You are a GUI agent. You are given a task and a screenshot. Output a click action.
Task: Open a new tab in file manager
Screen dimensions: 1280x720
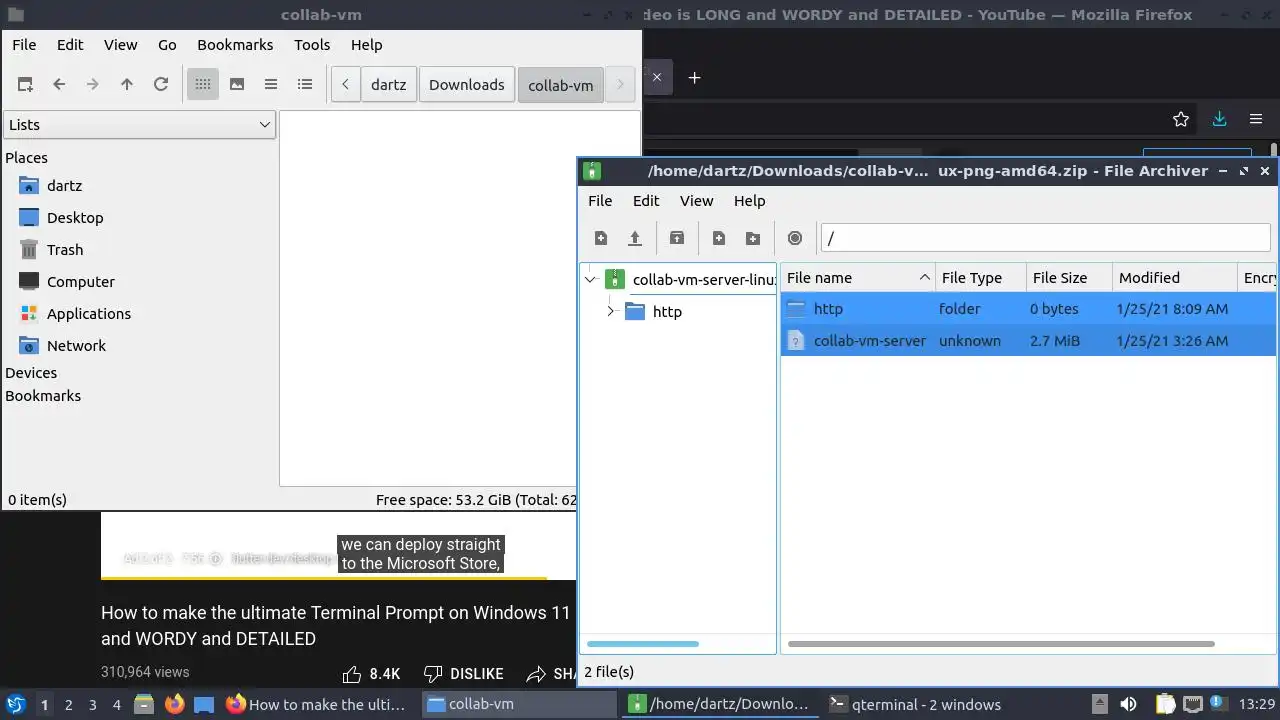[25, 85]
